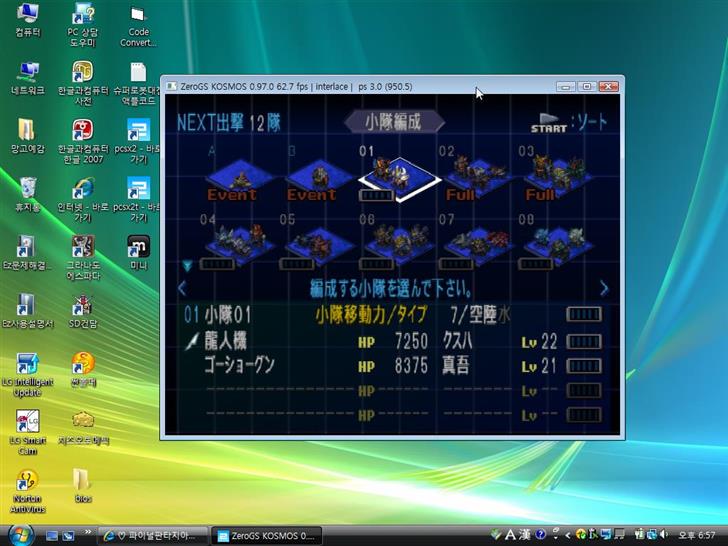This screenshot has width=728, height=546.
Task: Click the squad cost gauge on 小隊01 row
Action: (584, 314)
